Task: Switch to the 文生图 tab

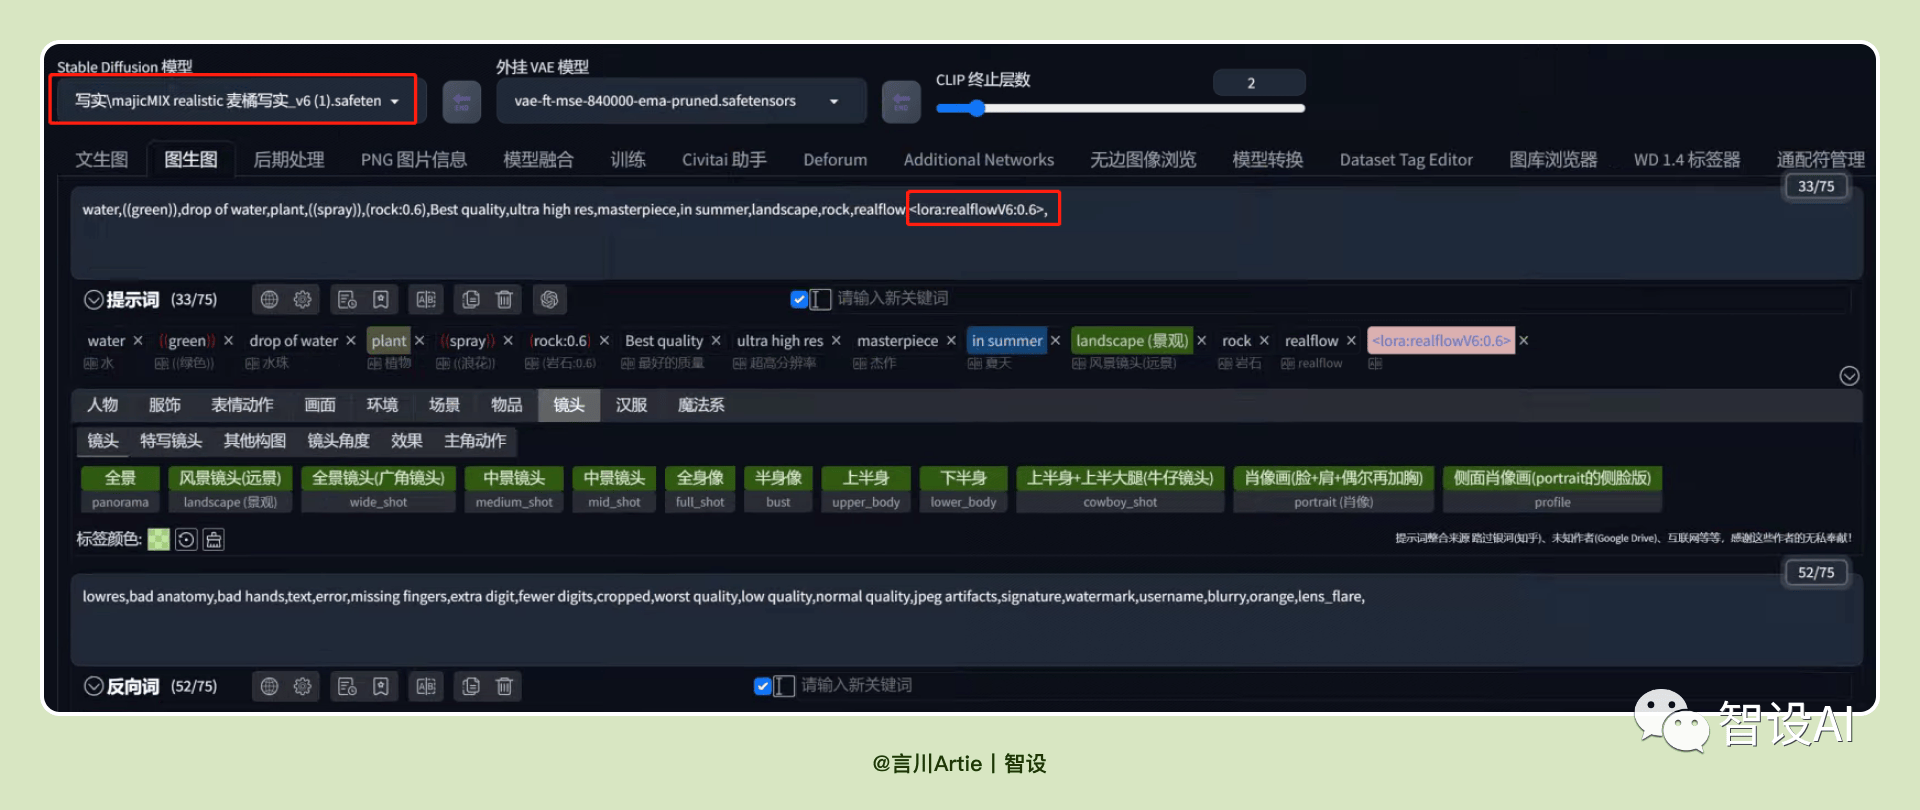Action: 102,159
